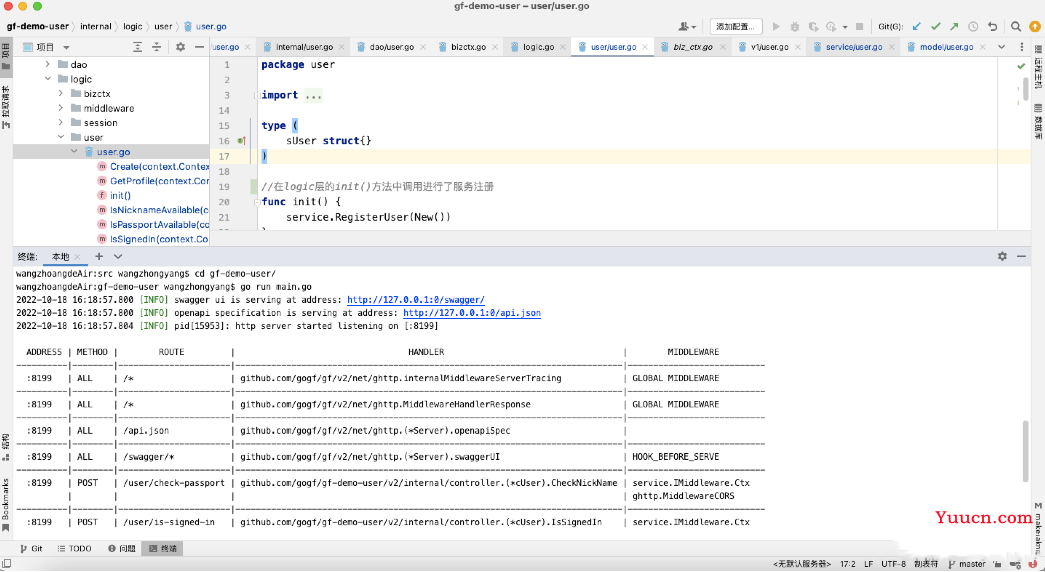
Task: Click the 添加配置 add configuration button
Action: click(736, 27)
